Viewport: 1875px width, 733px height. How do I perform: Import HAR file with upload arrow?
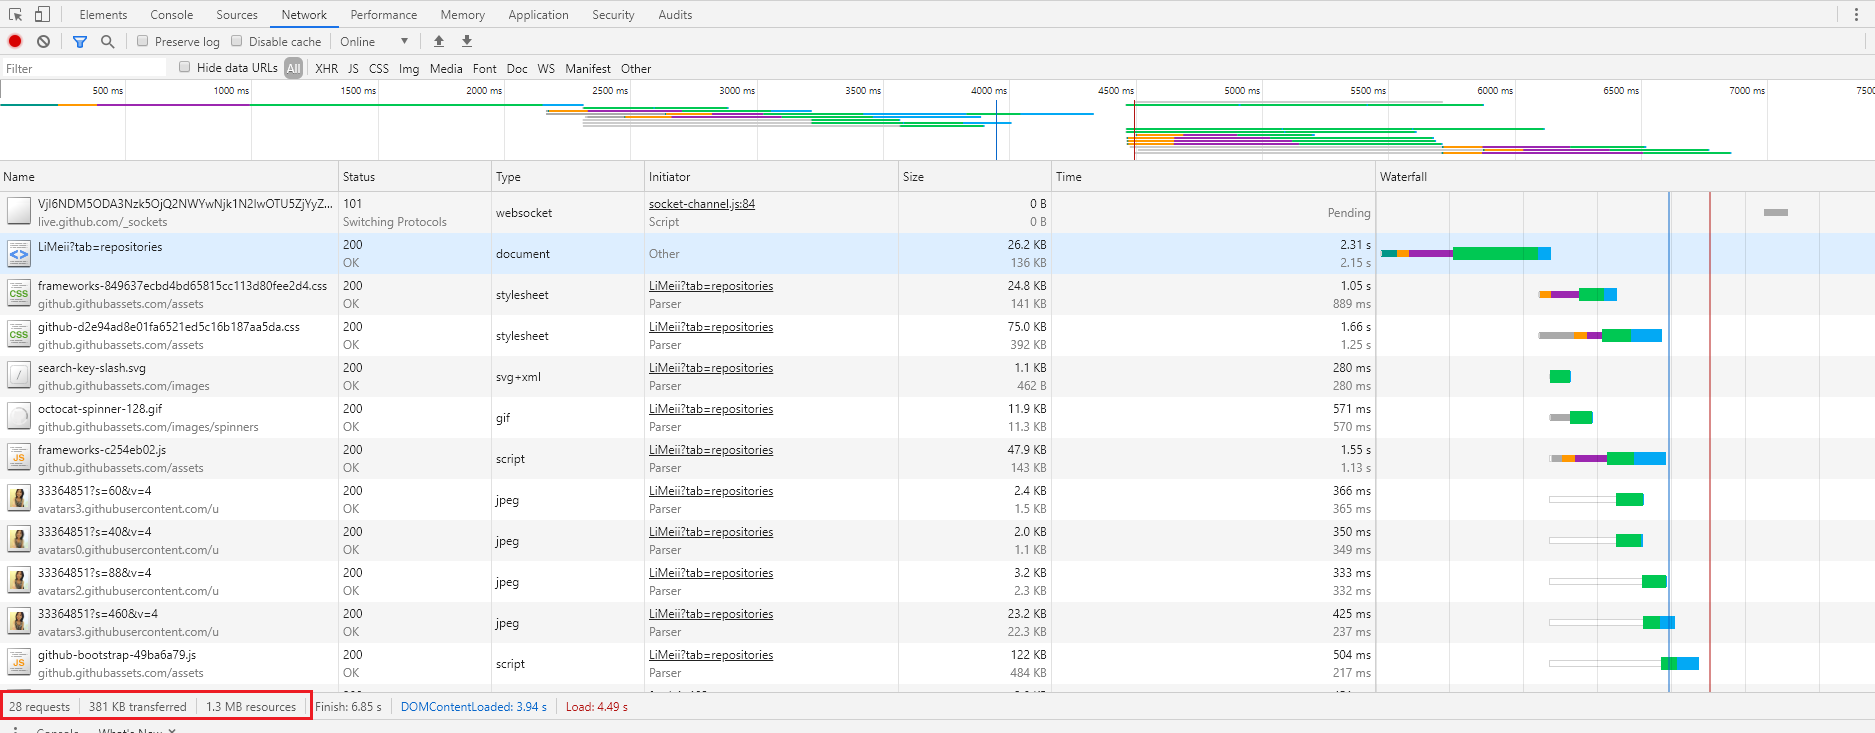tap(438, 41)
